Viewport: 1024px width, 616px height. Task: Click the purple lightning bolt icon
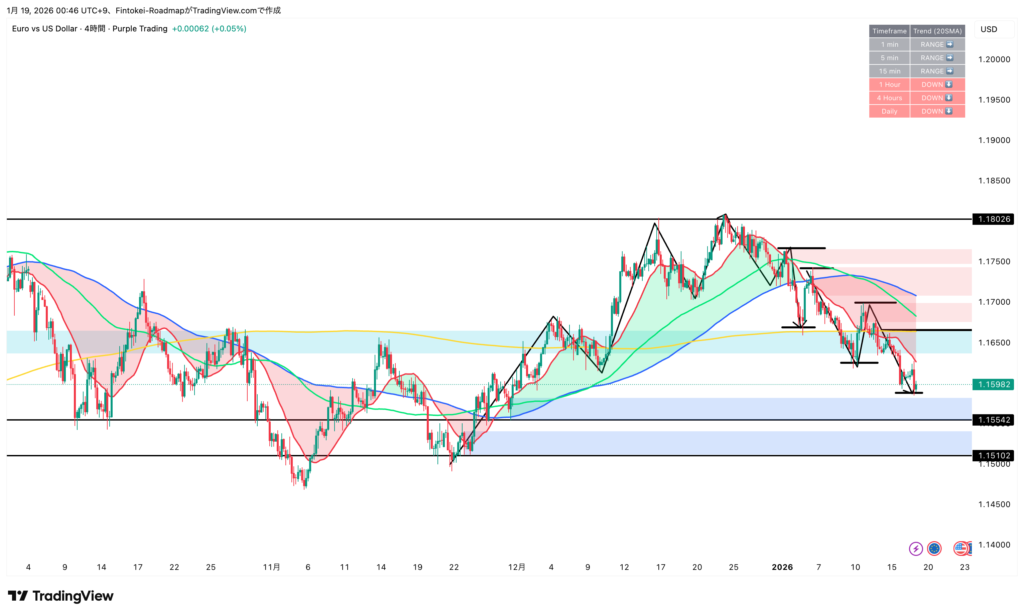916,548
